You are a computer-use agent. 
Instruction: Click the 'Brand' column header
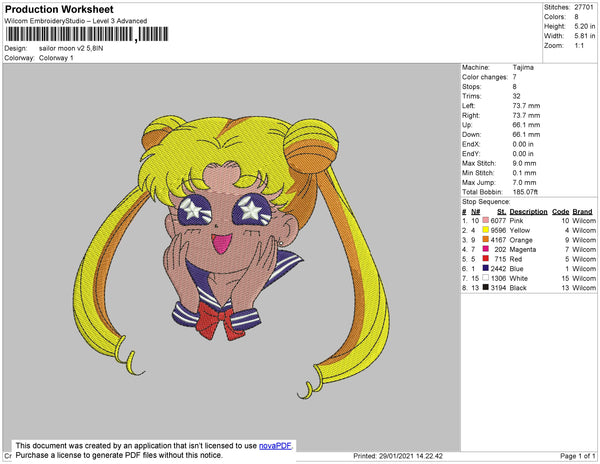[x=582, y=212]
